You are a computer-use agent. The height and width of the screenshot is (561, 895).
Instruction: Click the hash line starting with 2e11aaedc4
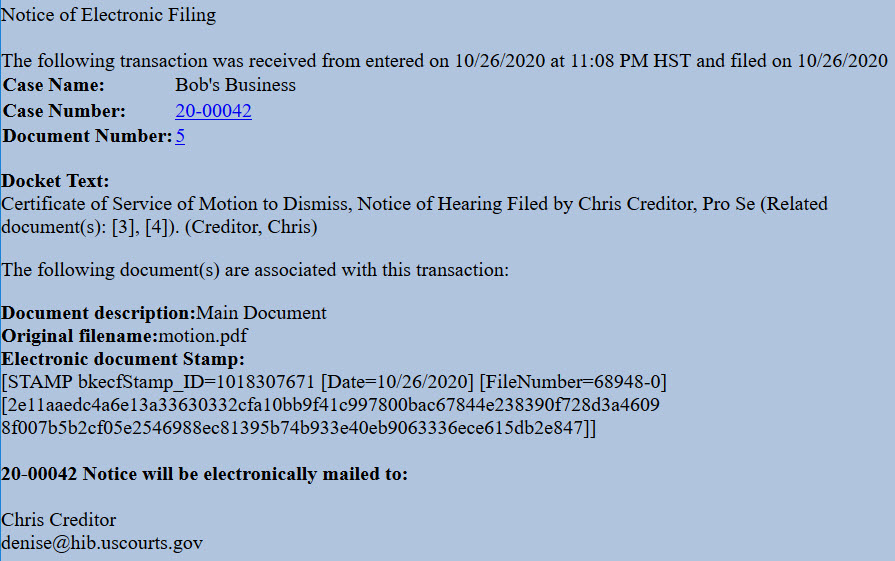[330, 405]
